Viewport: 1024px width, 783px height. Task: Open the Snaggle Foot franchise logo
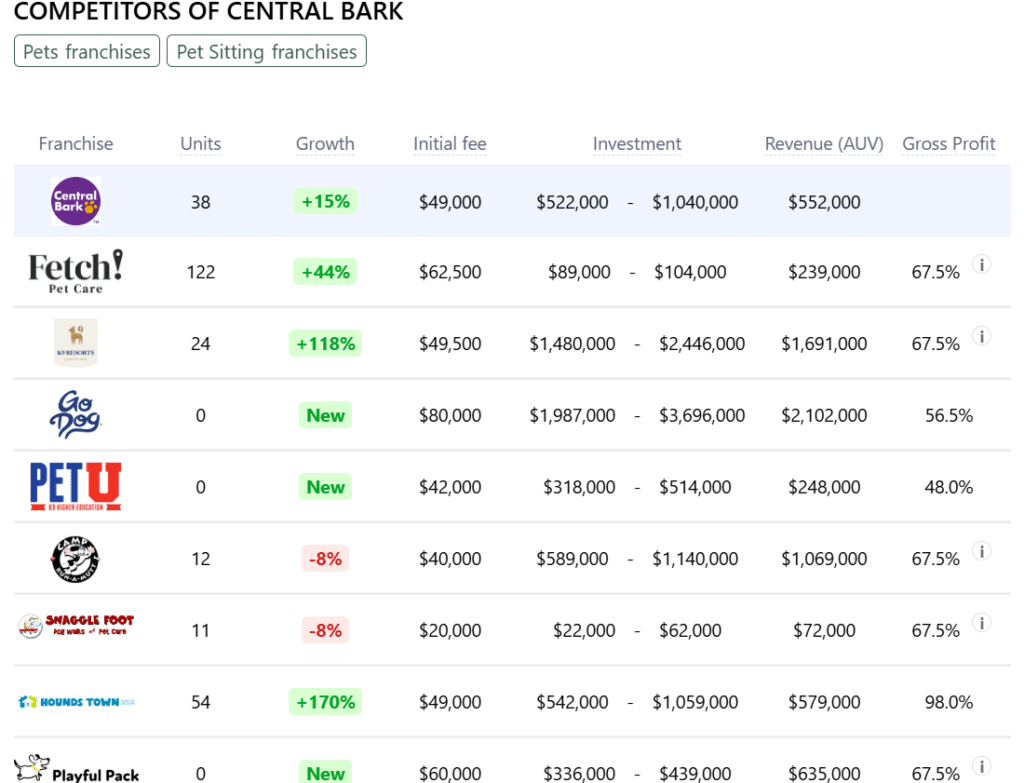(76, 626)
